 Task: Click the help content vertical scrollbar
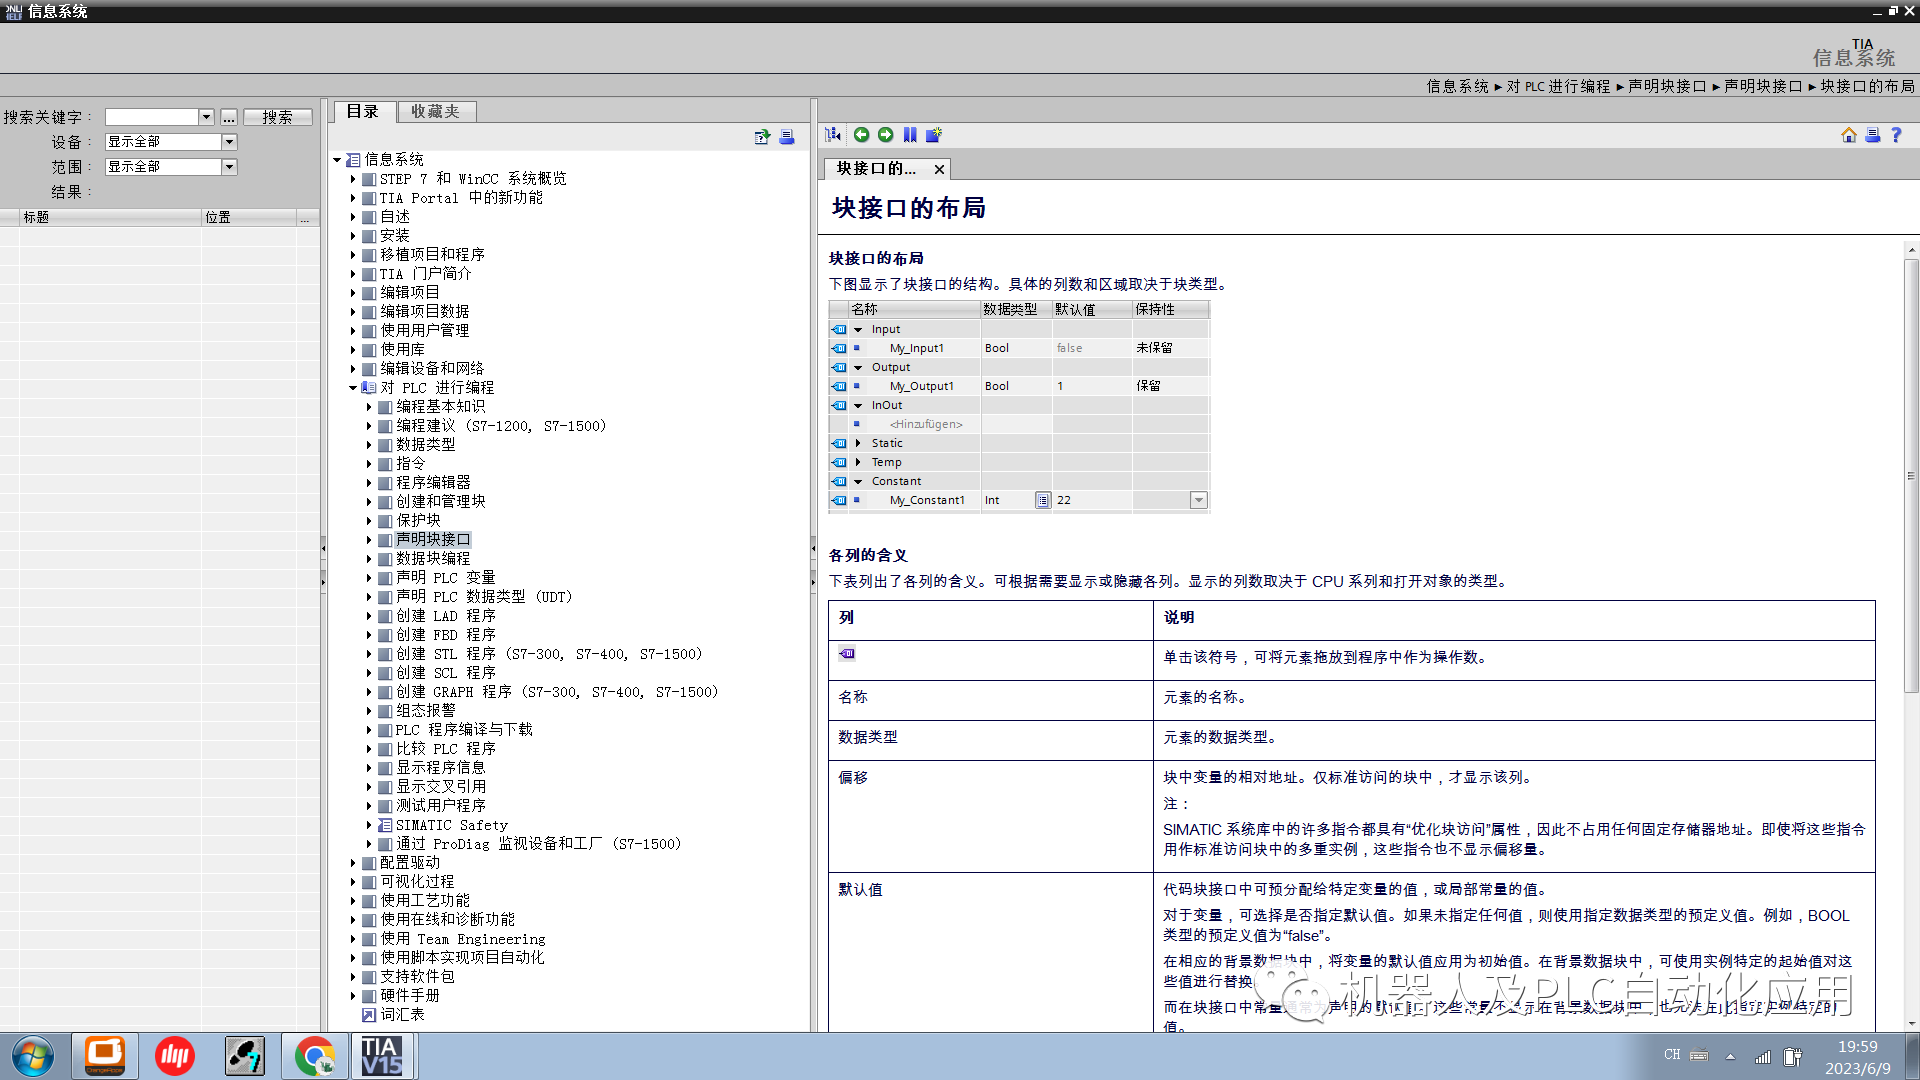pyautogui.click(x=1911, y=475)
